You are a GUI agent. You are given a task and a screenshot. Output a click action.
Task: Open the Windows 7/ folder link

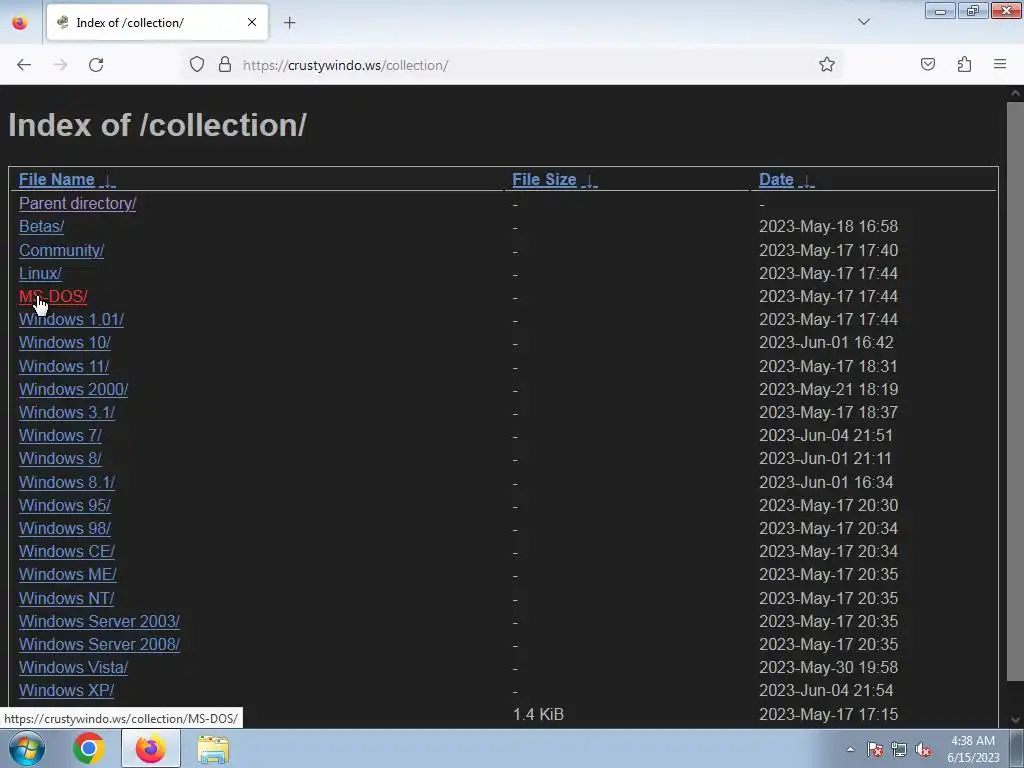(60, 436)
